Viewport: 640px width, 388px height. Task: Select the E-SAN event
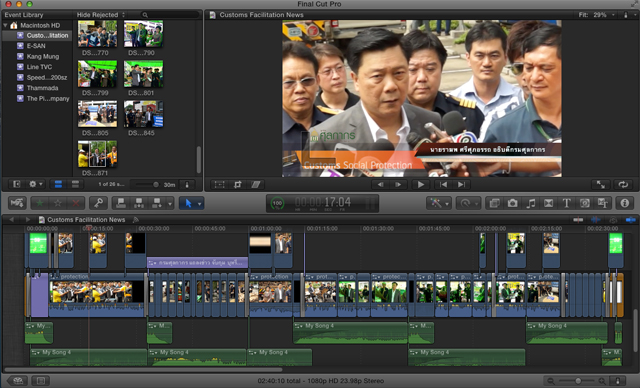pyautogui.click(x=36, y=46)
